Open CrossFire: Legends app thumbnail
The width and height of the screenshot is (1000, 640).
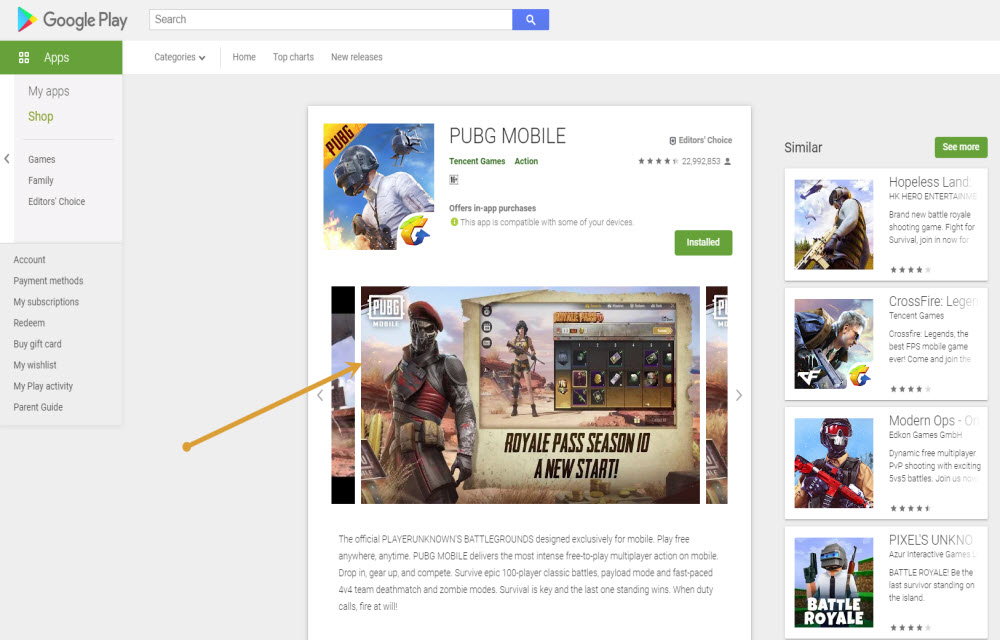pos(834,344)
